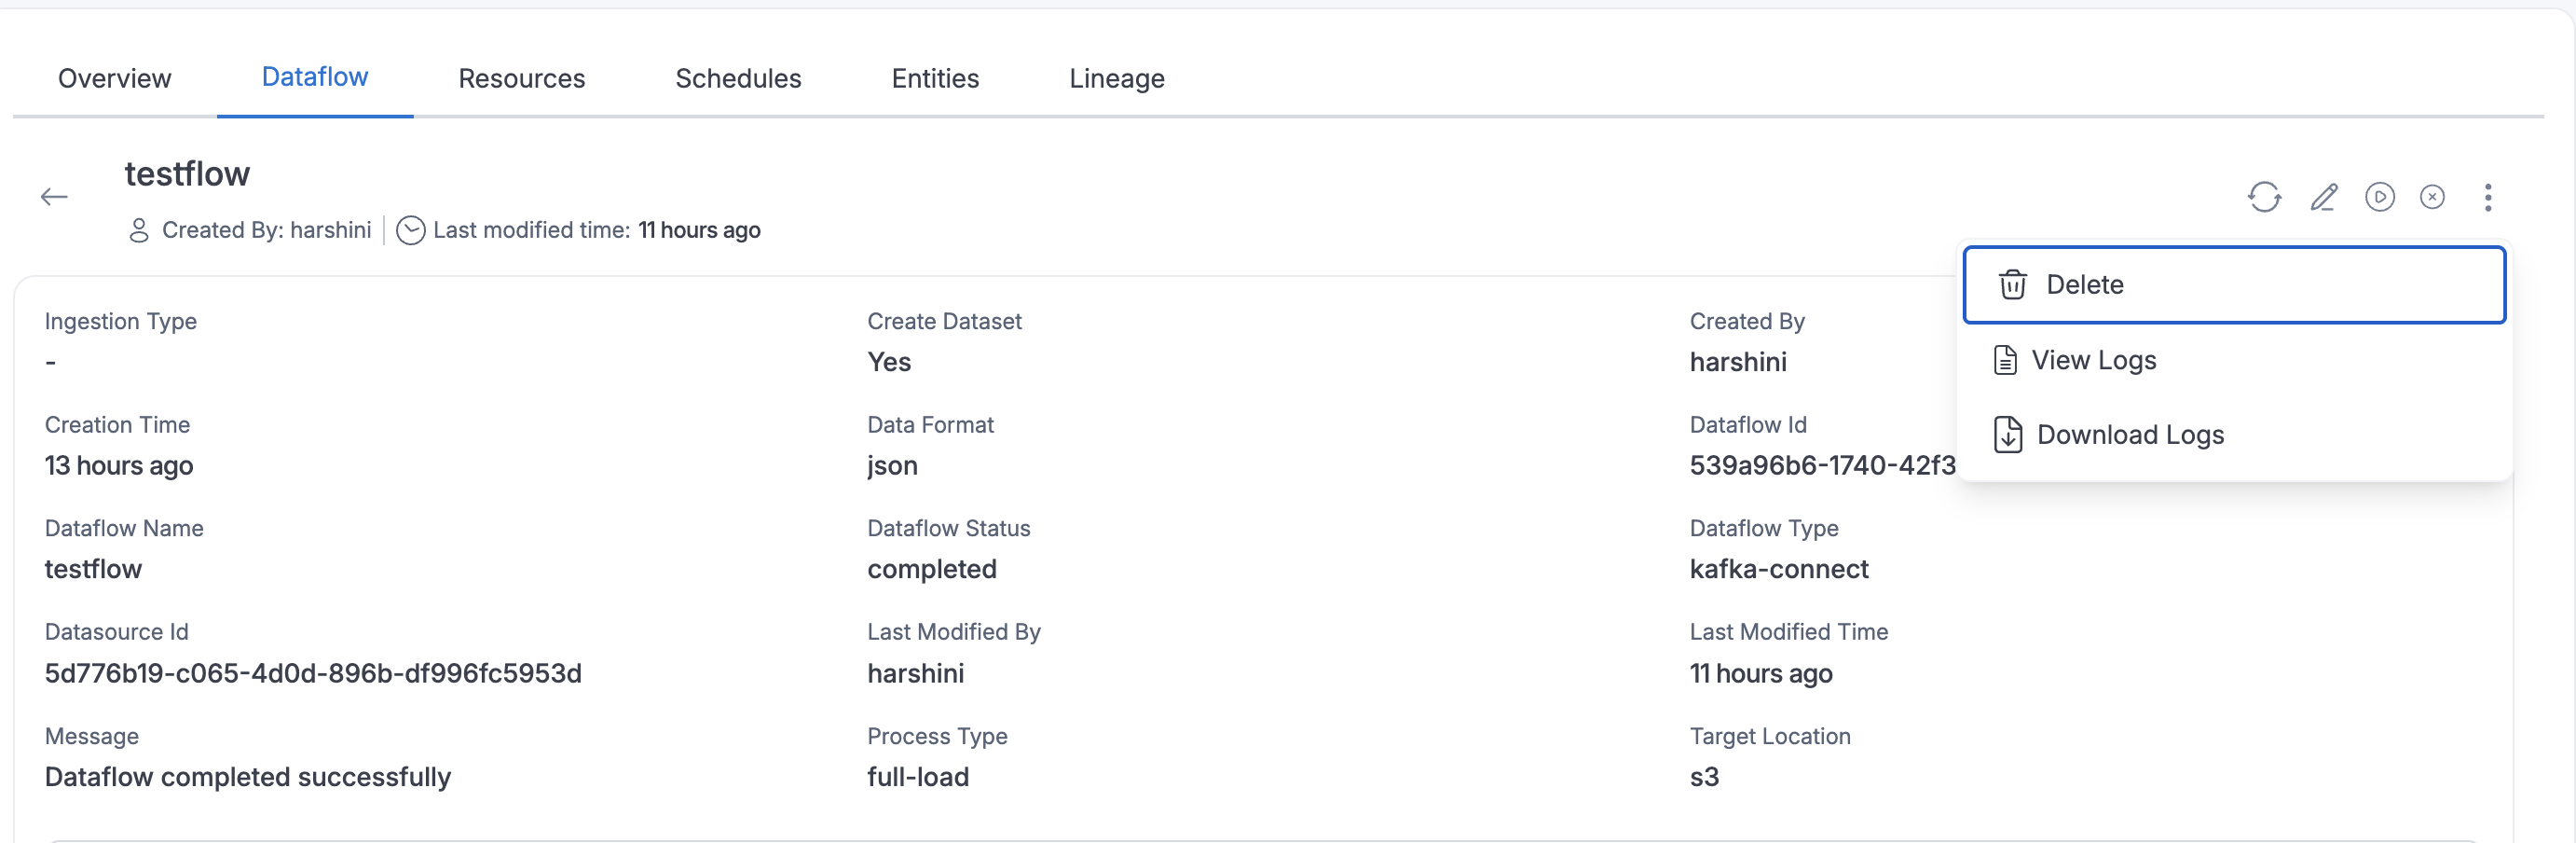The image size is (2576, 843).
Task: Click the clock icon near Last modified time
Action: 410,230
